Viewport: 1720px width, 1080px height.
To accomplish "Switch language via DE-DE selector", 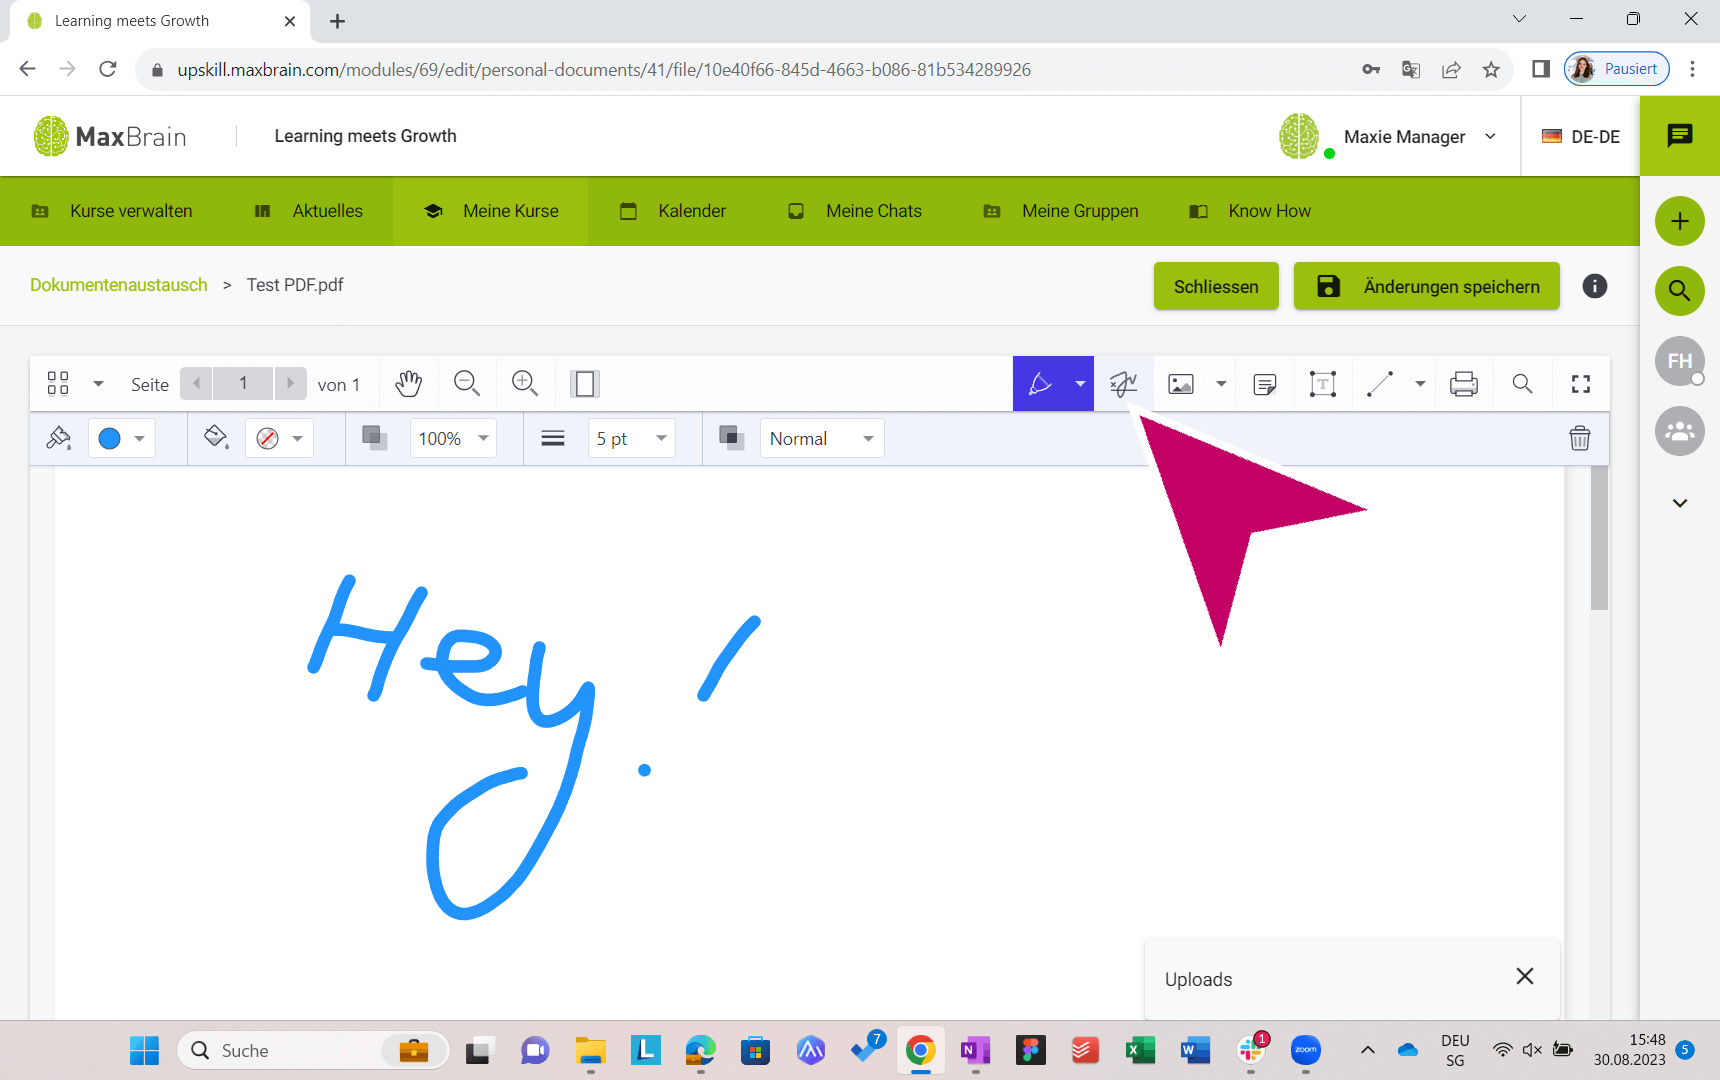I will 1580,137.
